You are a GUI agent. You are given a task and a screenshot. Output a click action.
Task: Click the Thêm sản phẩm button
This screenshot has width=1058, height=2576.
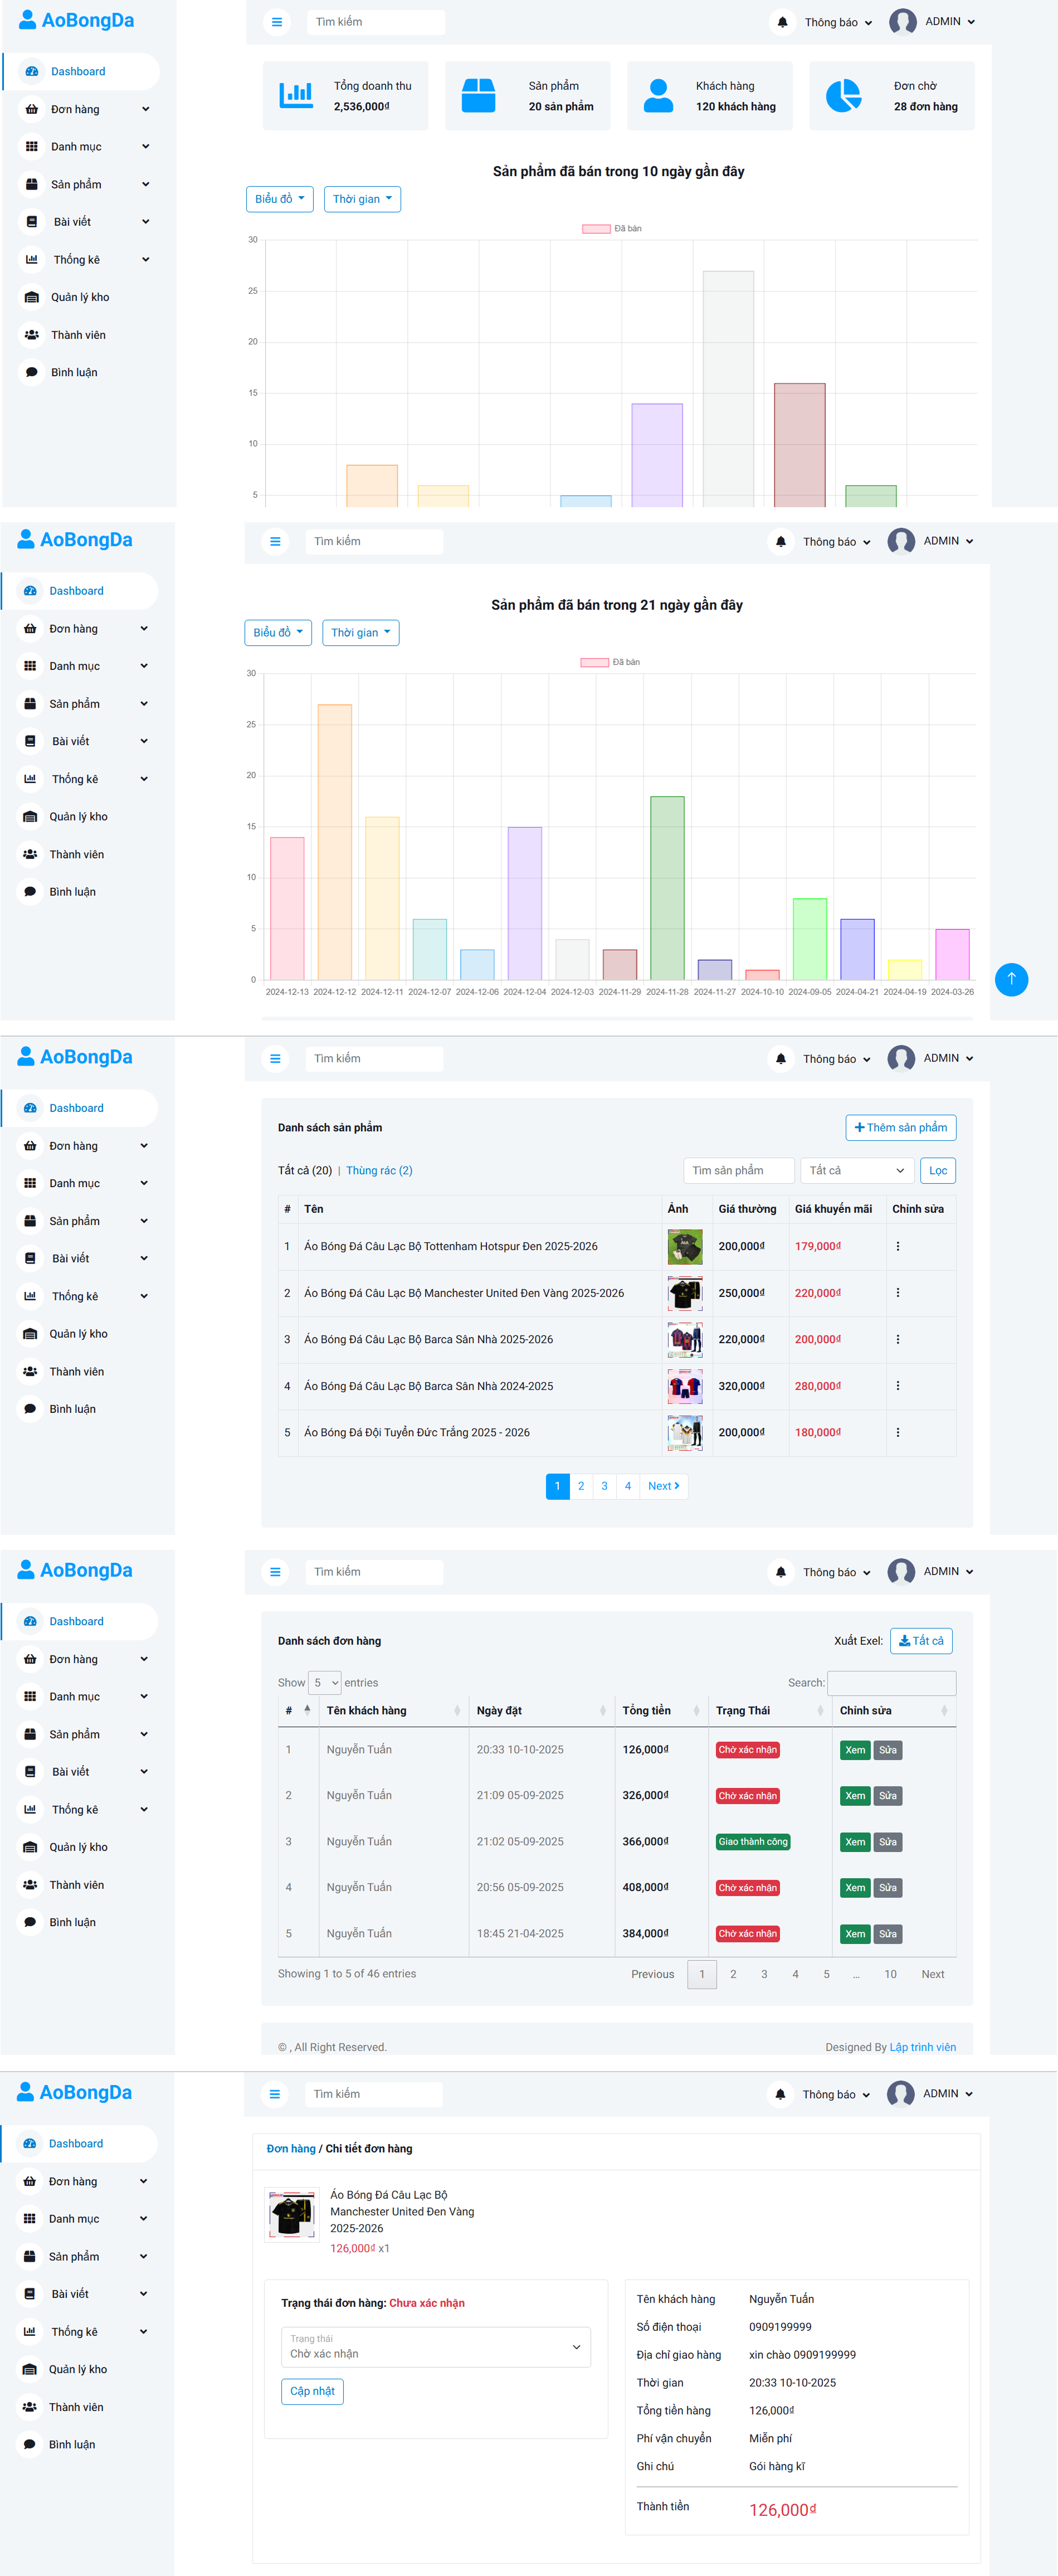click(900, 1127)
